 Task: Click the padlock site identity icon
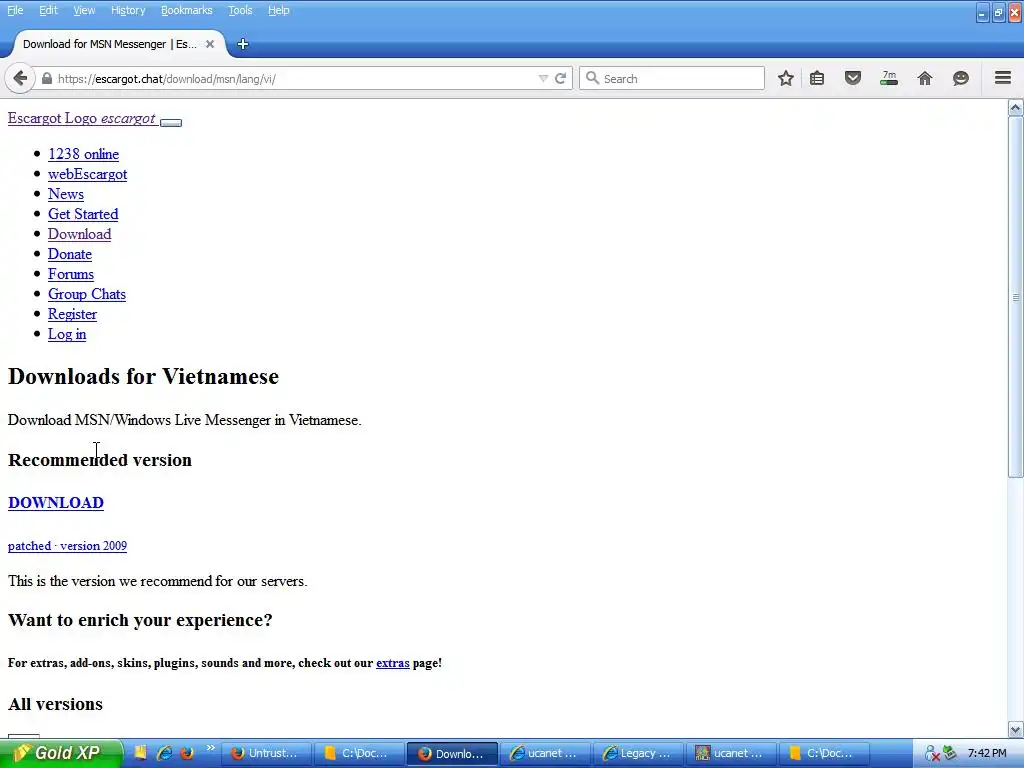pos(46,78)
